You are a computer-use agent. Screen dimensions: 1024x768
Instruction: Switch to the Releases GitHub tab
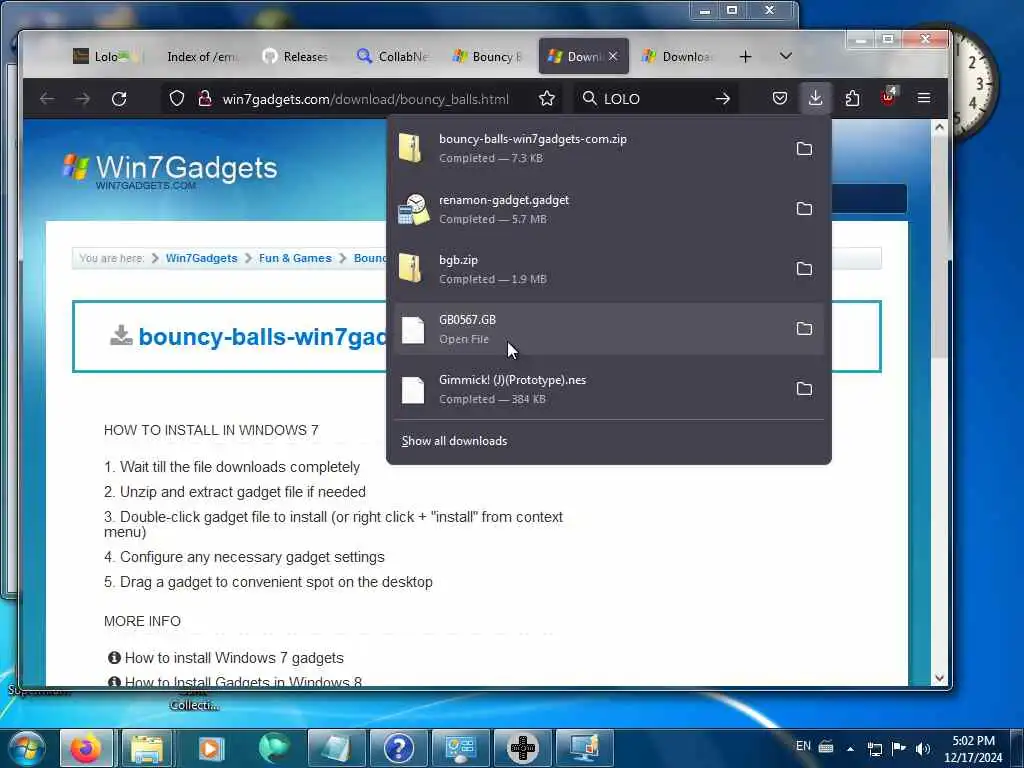(x=297, y=57)
